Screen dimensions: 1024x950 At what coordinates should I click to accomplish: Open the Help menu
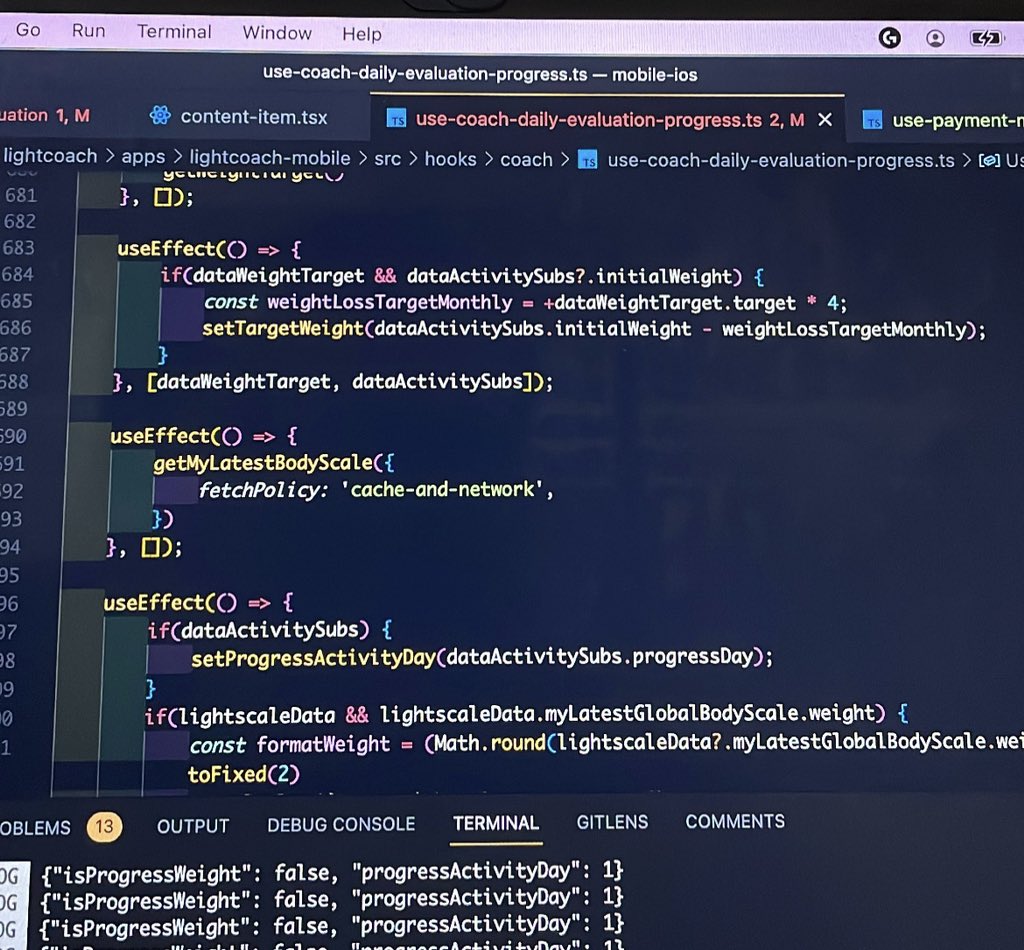pyautogui.click(x=362, y=34)
